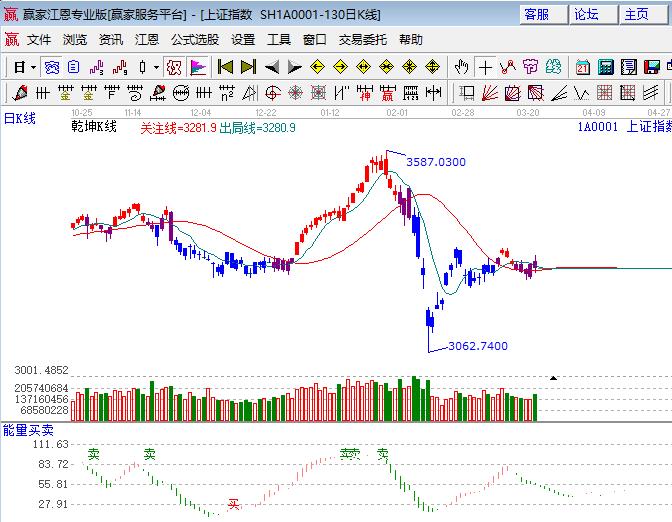Click the 客服 button
672x522 pixels.
(537, 14)
